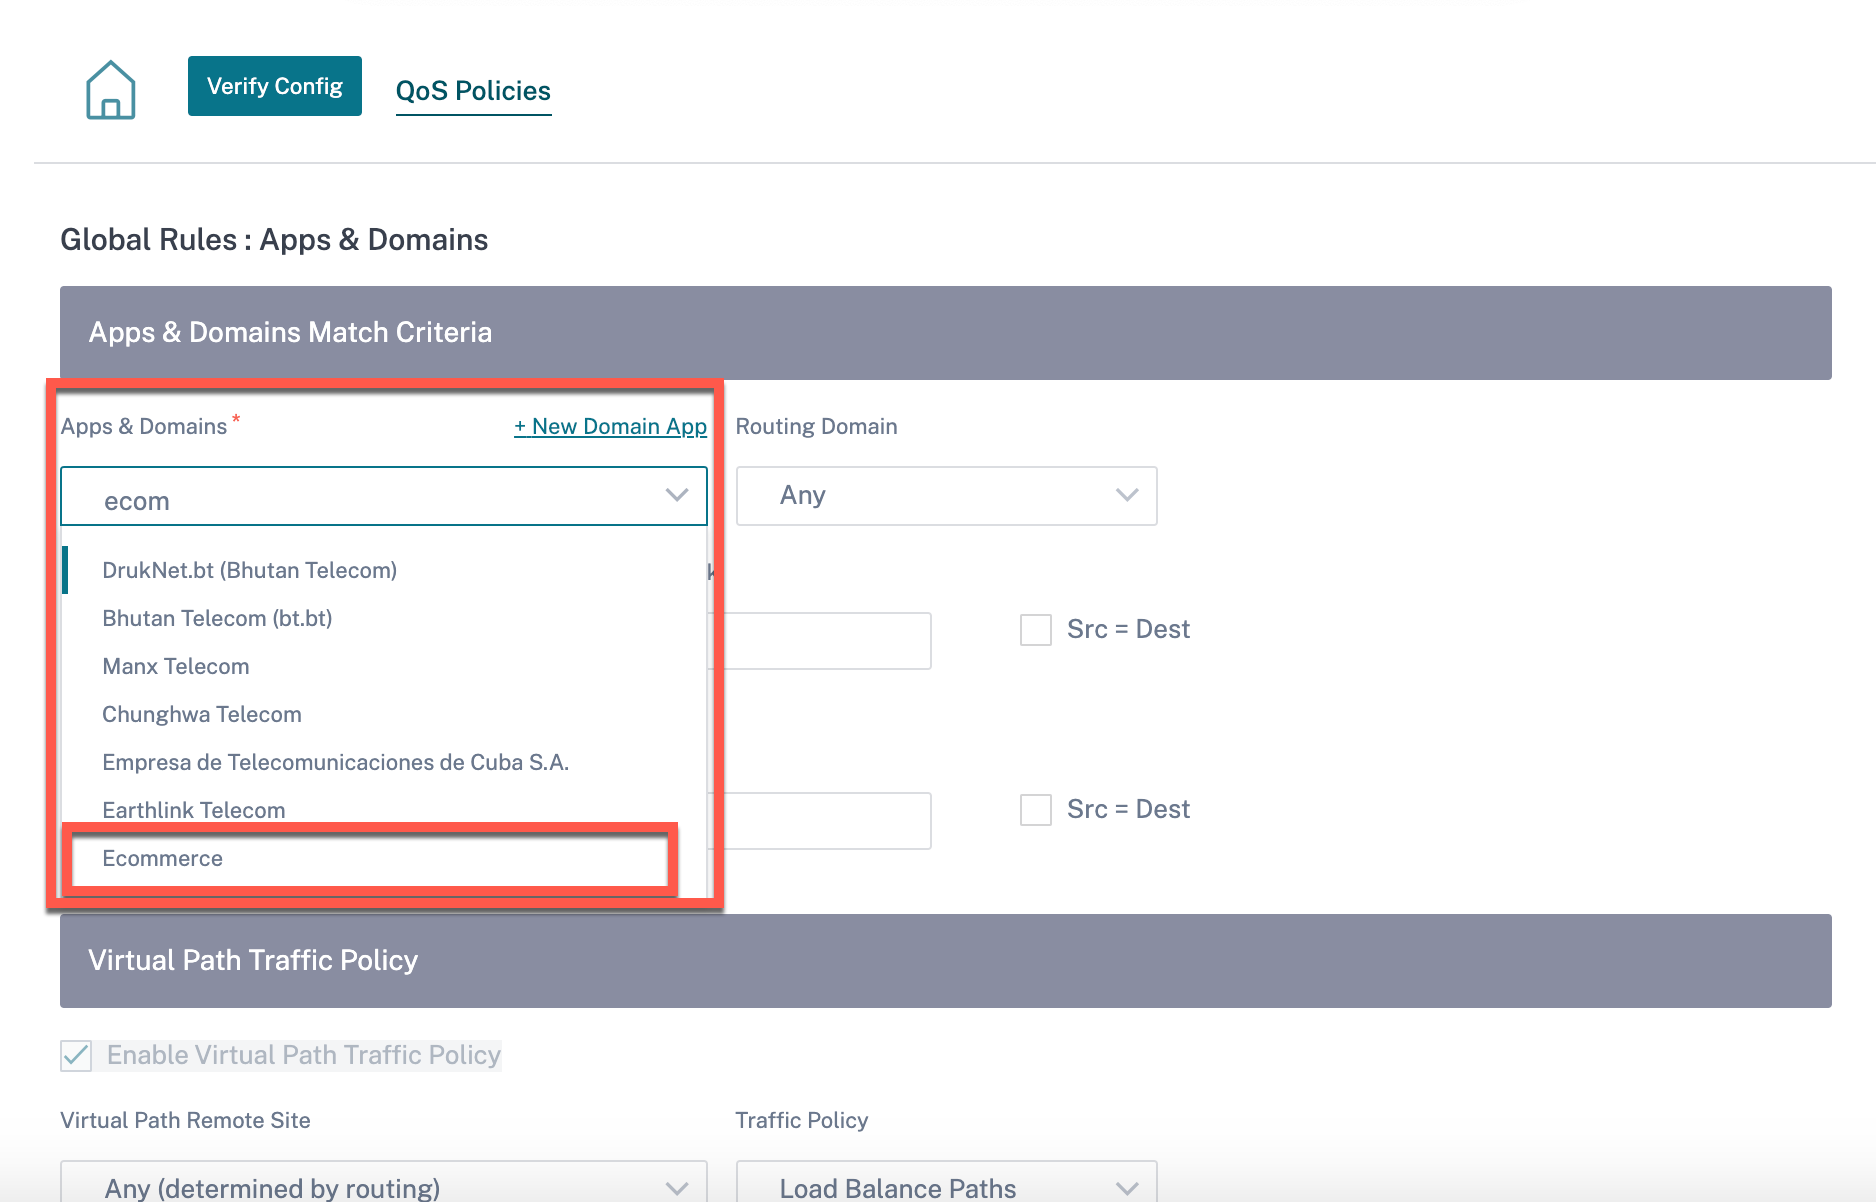1876x1202 pixels.
Task: Choose Manx Telecom from list
Action: click(x=384, y=666)
